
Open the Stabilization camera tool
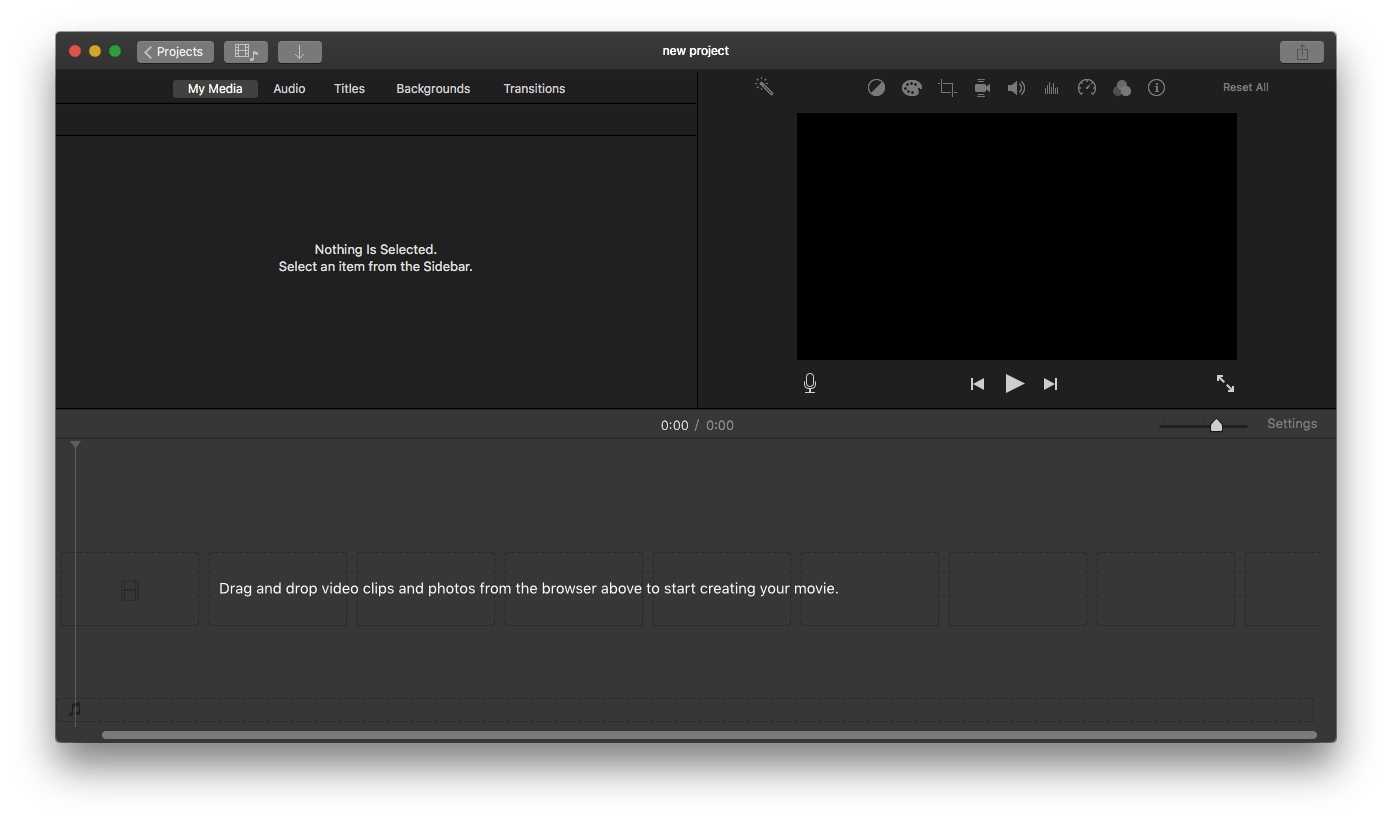coord(982,88)
